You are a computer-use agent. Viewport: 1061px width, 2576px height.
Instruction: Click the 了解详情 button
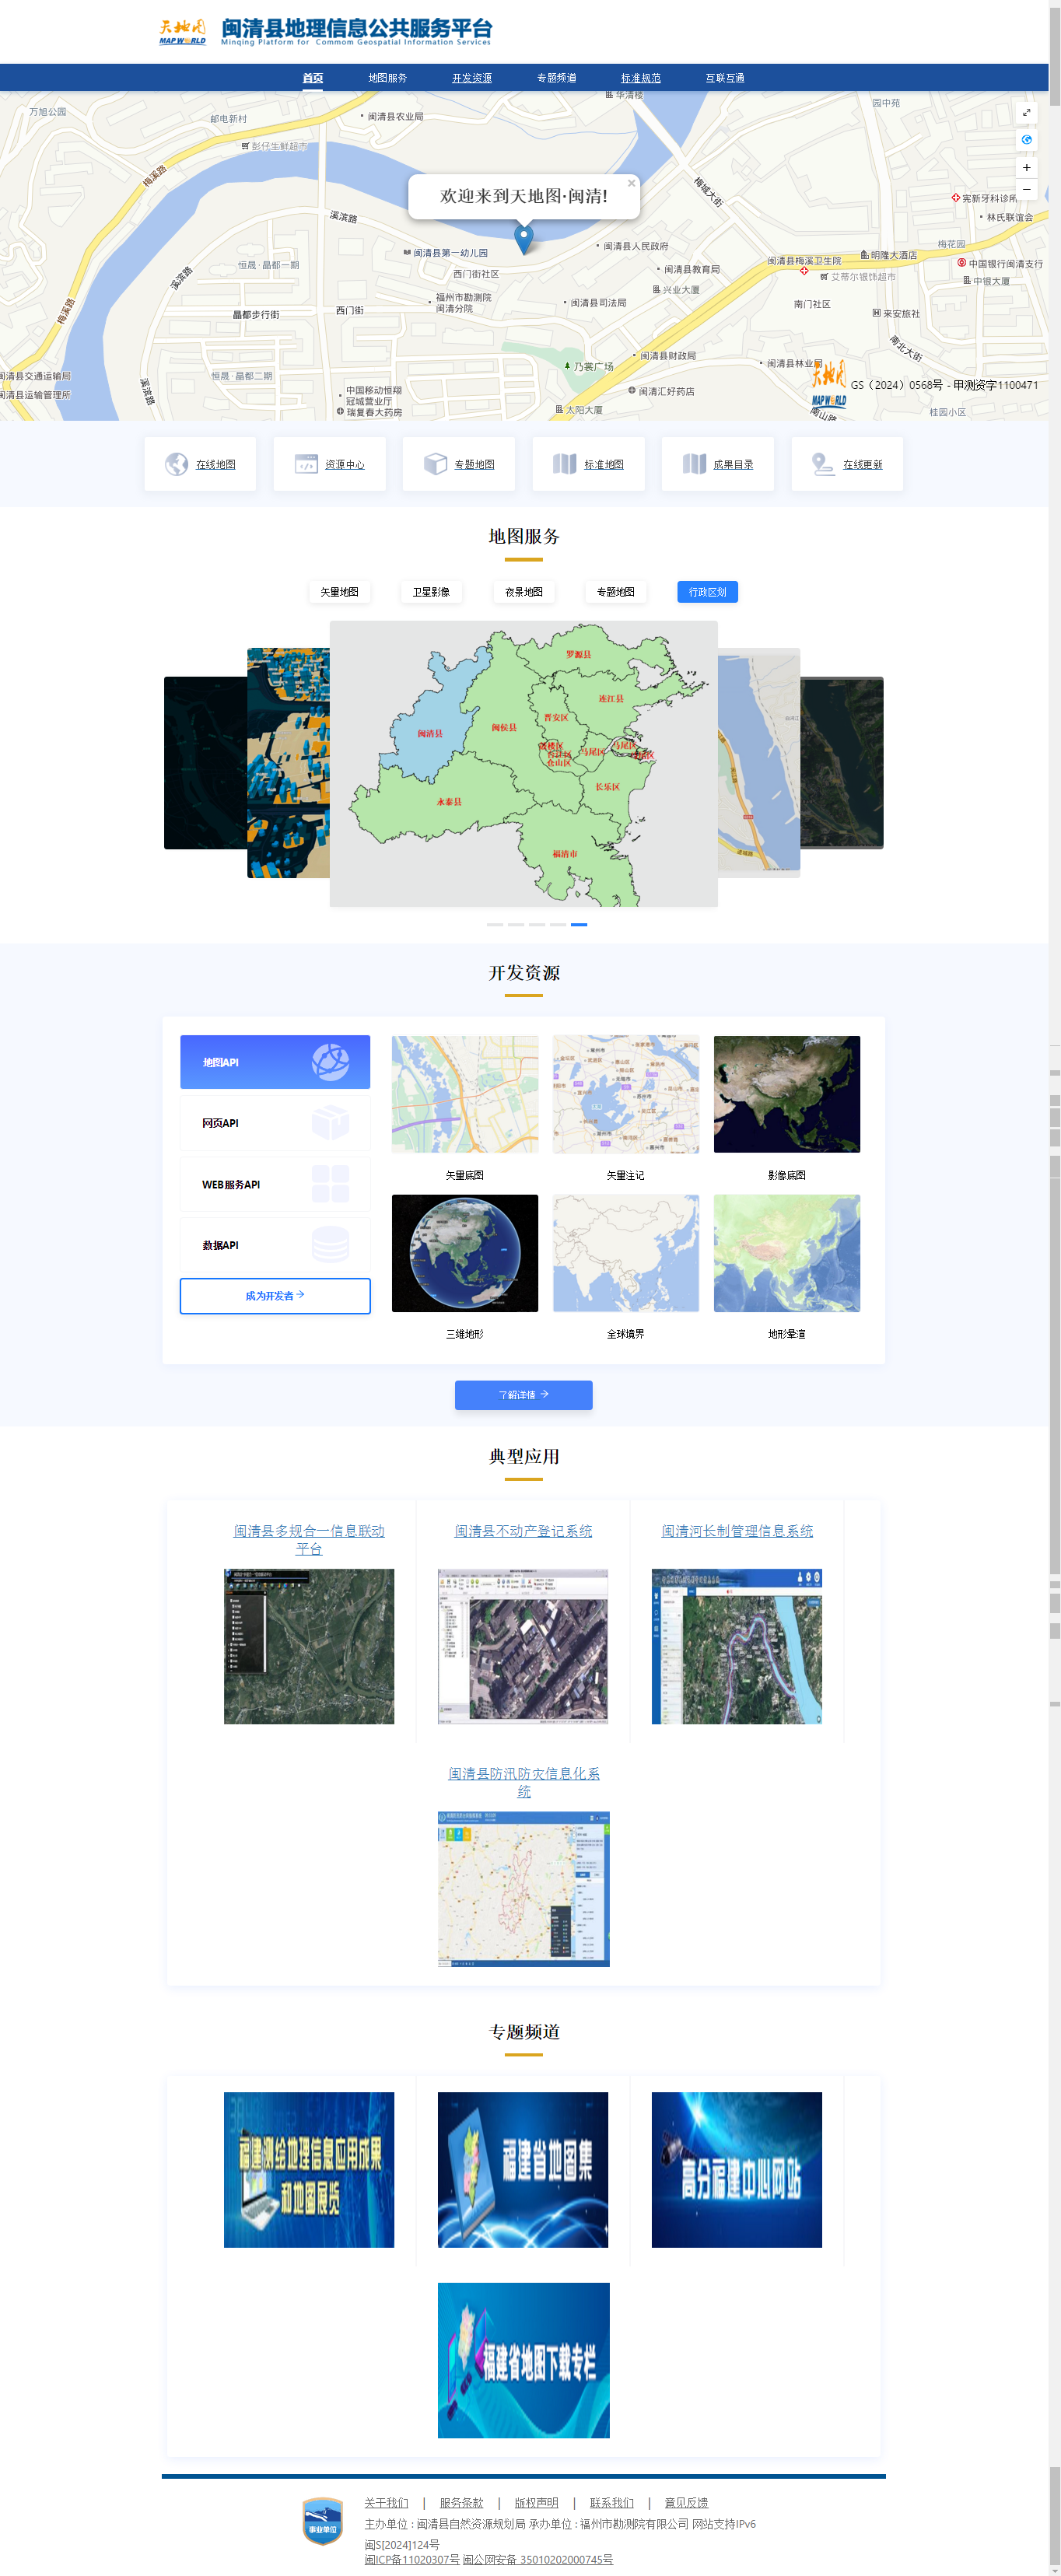(x=523, y=1395)
